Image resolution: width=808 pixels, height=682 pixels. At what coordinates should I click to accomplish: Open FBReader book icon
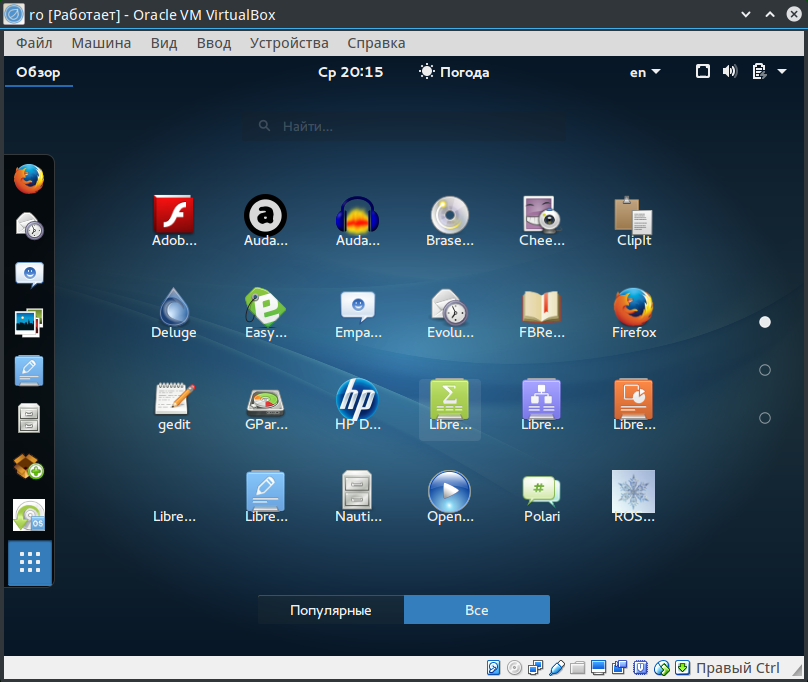[x=542, y=313]
